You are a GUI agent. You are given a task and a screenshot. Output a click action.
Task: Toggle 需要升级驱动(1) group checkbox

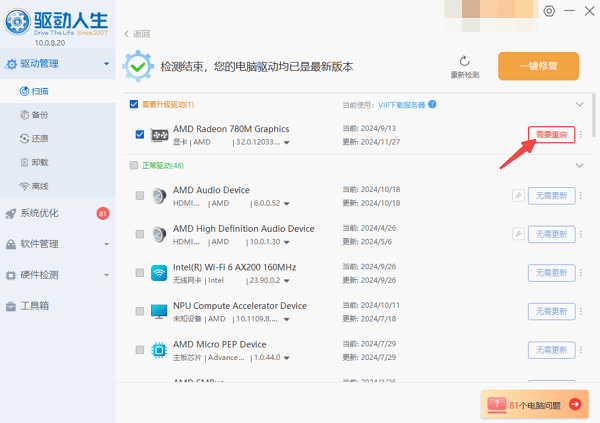(134, 104)
